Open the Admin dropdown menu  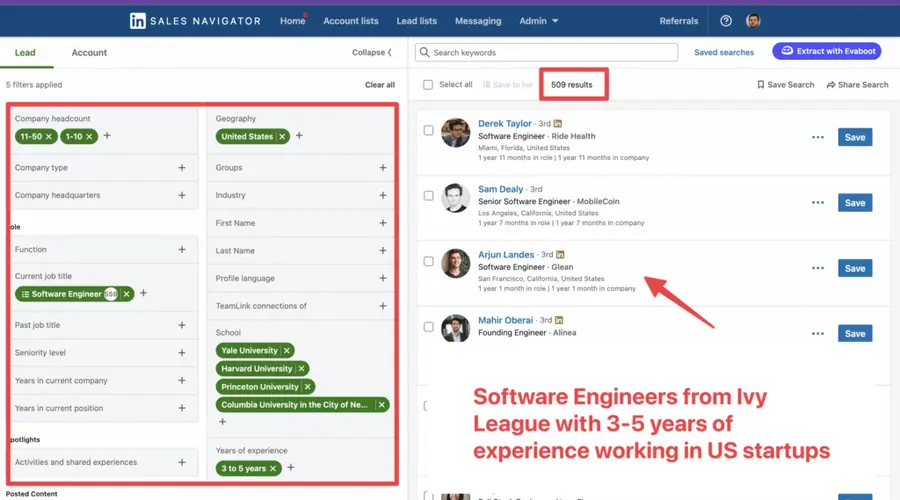[x=538, y=21]
